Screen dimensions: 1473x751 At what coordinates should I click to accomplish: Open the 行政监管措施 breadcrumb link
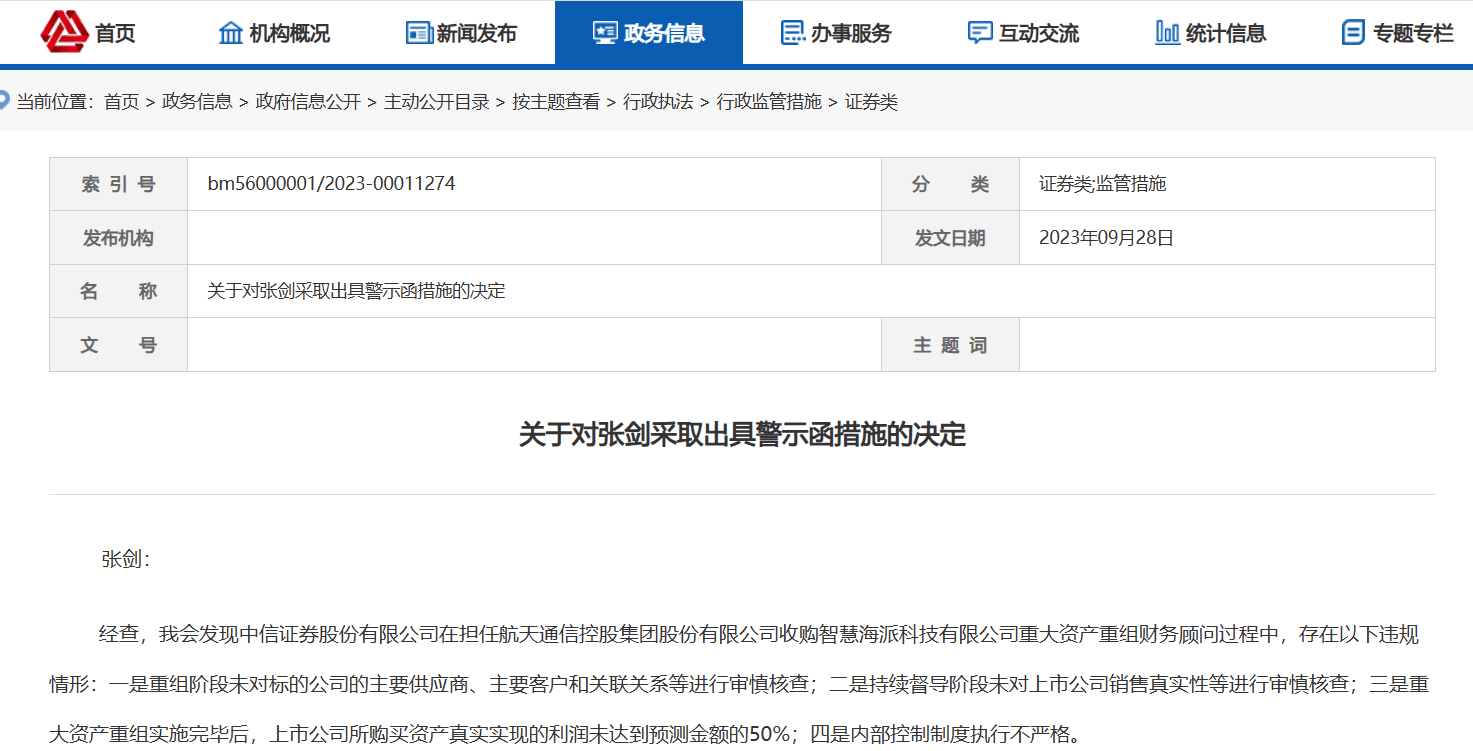769,102
